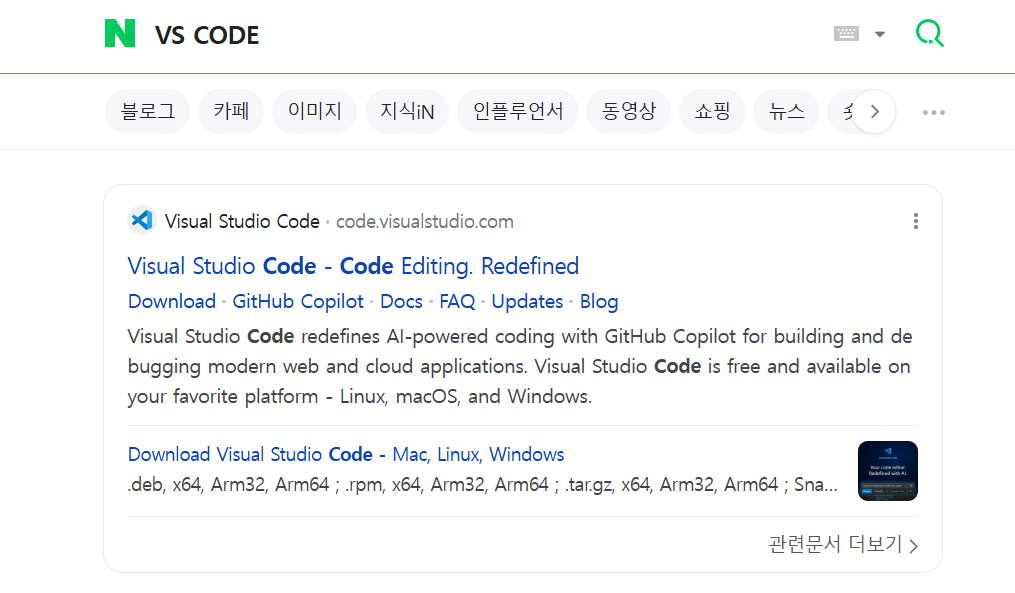Open the GitHub Copilot sublink
Screen dimensions: 1015x593
[x=298, y=302]
